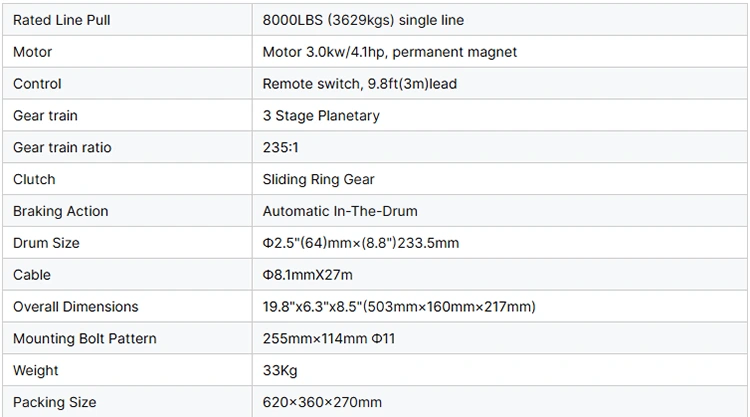Click the Overall Dimensions value text

(x=399, y=307)
